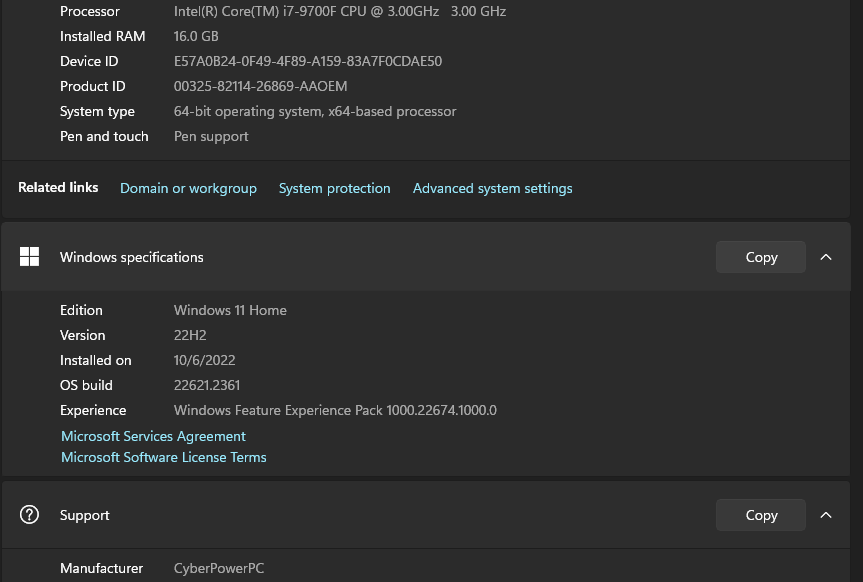The height and width of the screenshot is (582, 863).
Task: Click the question mark Support icon
Action: tap(30, 515)
